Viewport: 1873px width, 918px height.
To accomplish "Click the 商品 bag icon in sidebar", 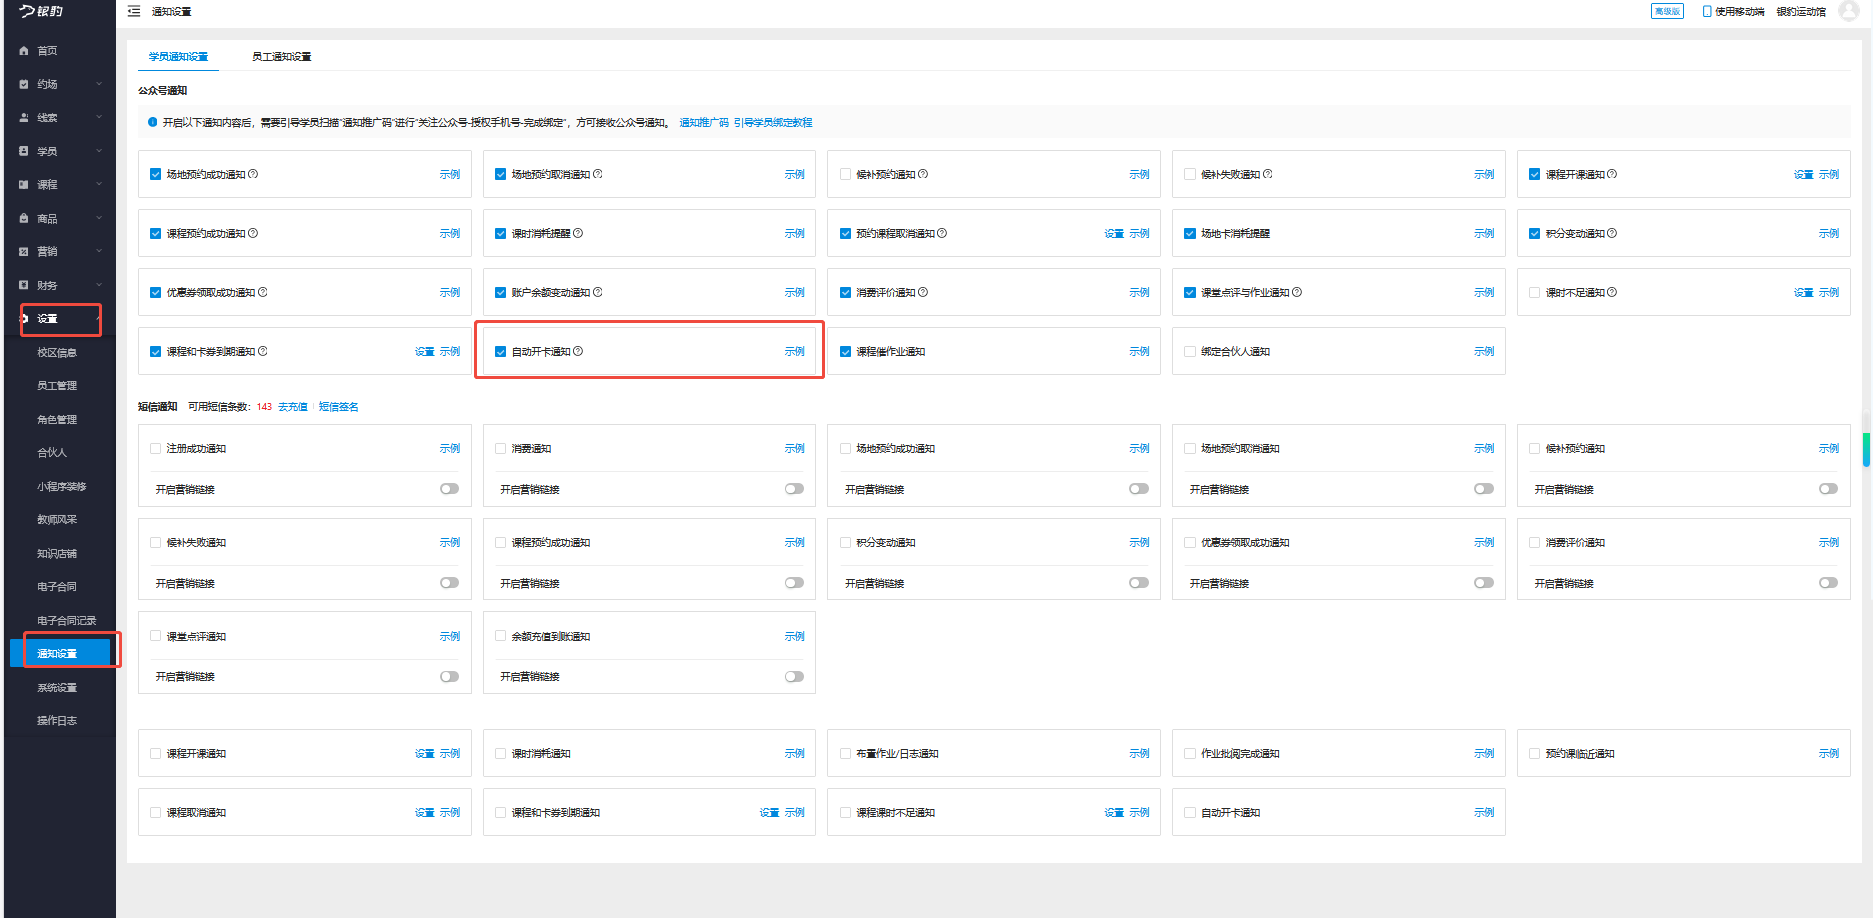I will coord(24,218).
